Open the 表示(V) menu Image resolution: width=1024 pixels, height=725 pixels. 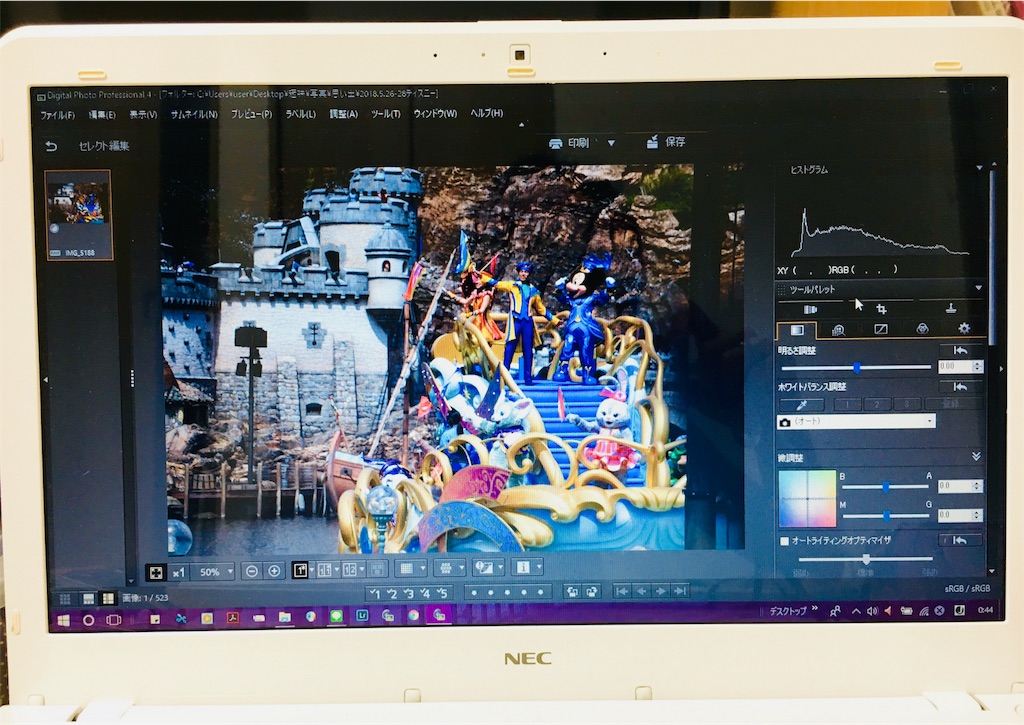click(x=143, y=114)
